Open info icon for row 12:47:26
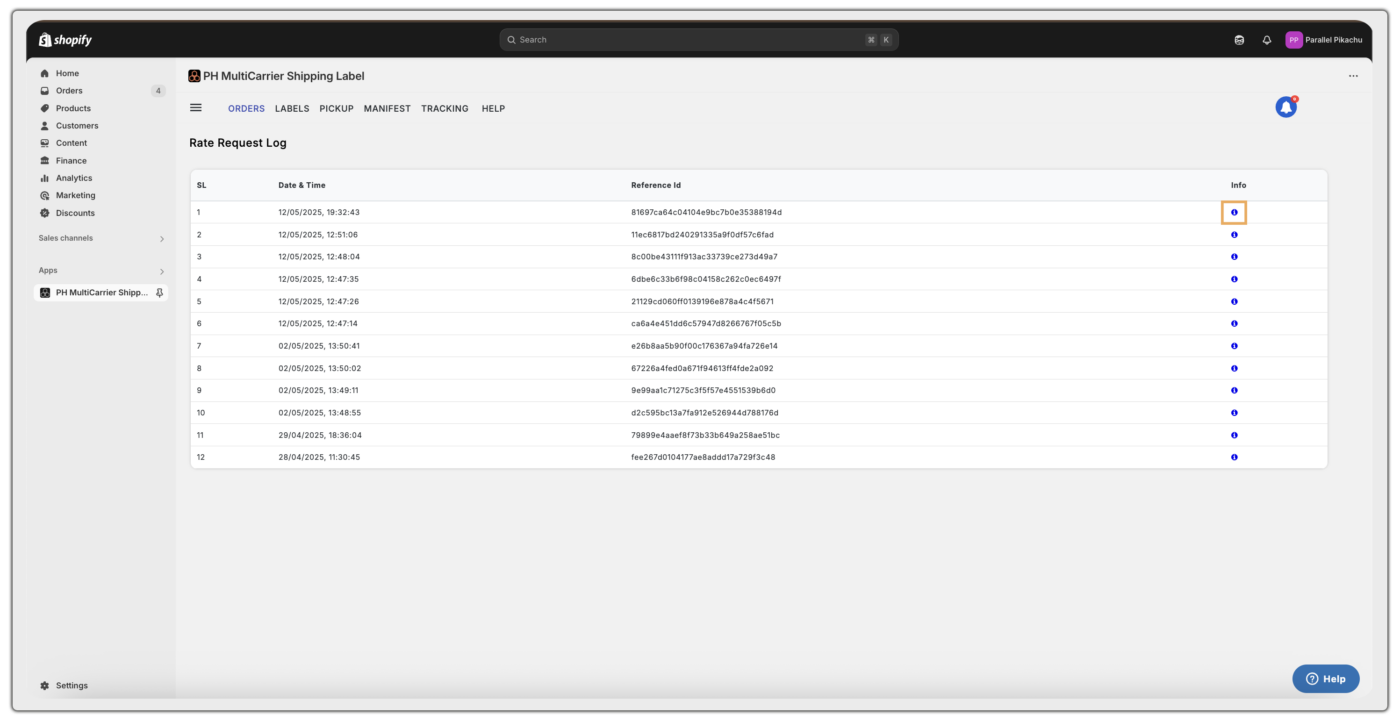 coord(1234,301)
